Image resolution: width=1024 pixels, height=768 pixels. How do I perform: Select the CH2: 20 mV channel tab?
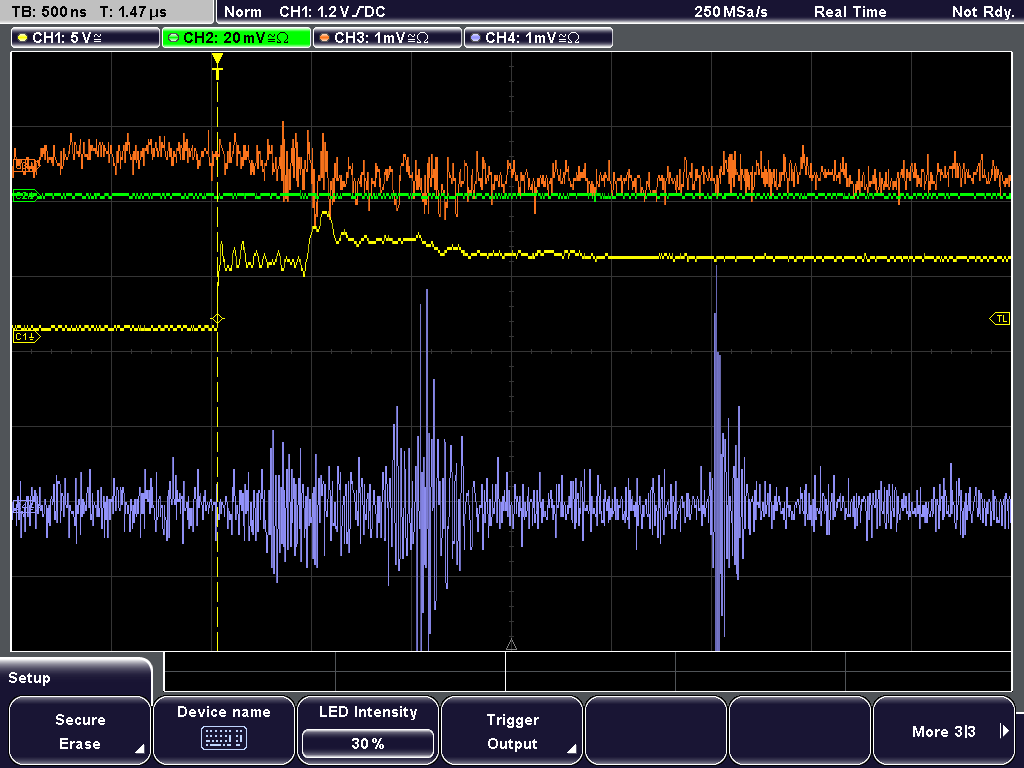pos(236,38)
